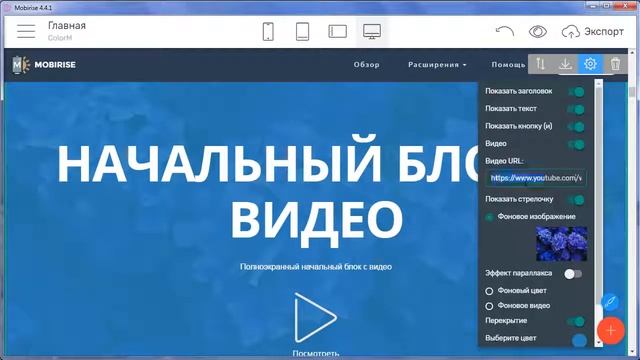Open the Помощь menu item
Image resolution: width=640 pixels, height=360 pixels.
pyautogui.click(x=508, y=65)
